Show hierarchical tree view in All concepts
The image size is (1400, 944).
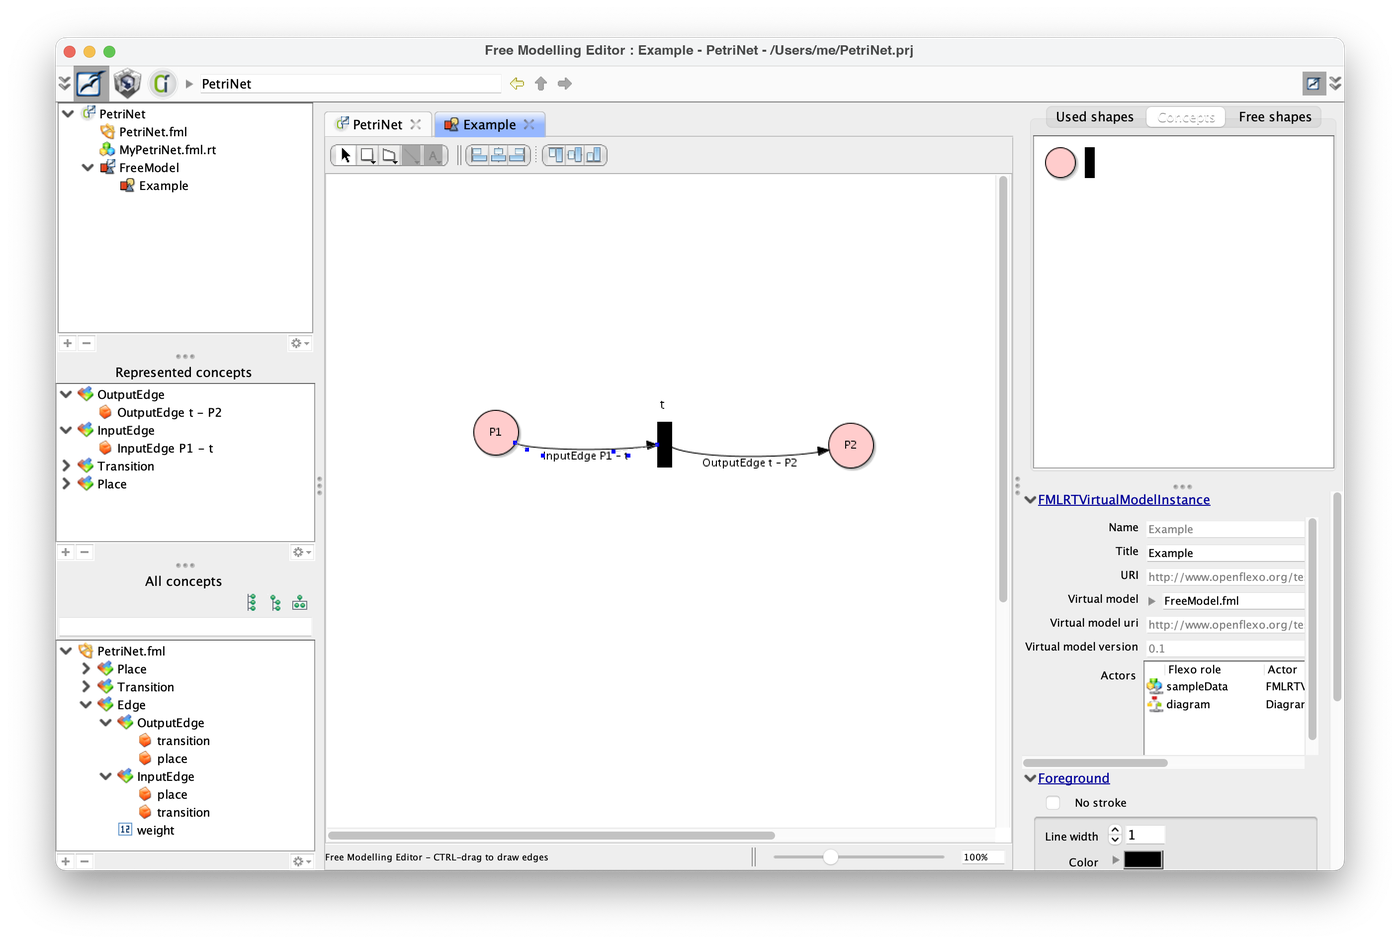tap(275, 603)
